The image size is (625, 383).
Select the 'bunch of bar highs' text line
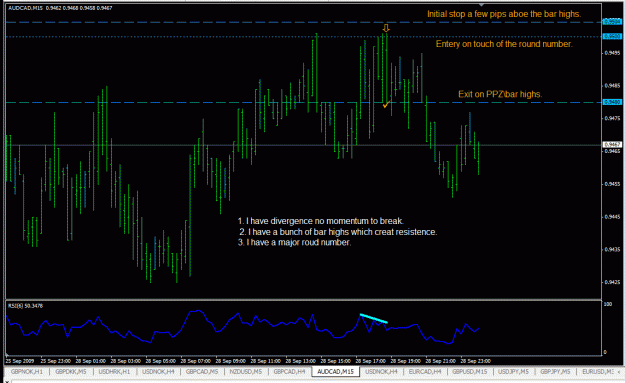(338, 232)
